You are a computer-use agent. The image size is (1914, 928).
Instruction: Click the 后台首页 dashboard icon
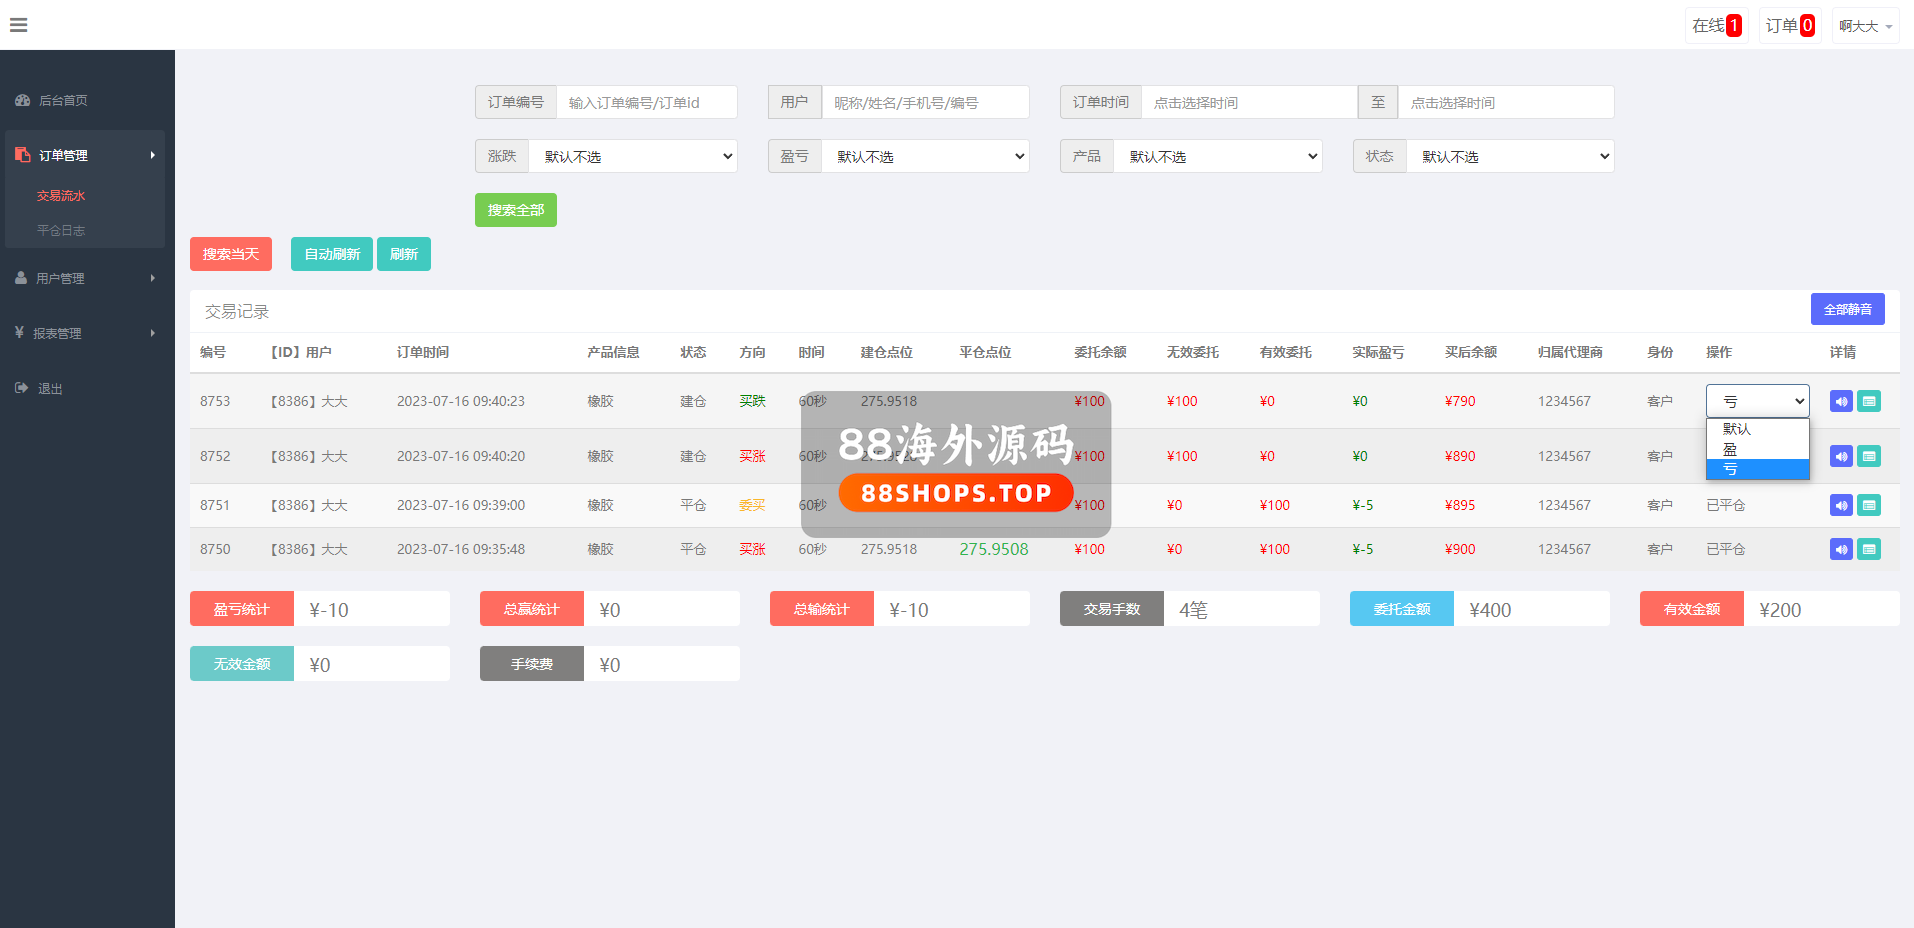coord(23,100)
